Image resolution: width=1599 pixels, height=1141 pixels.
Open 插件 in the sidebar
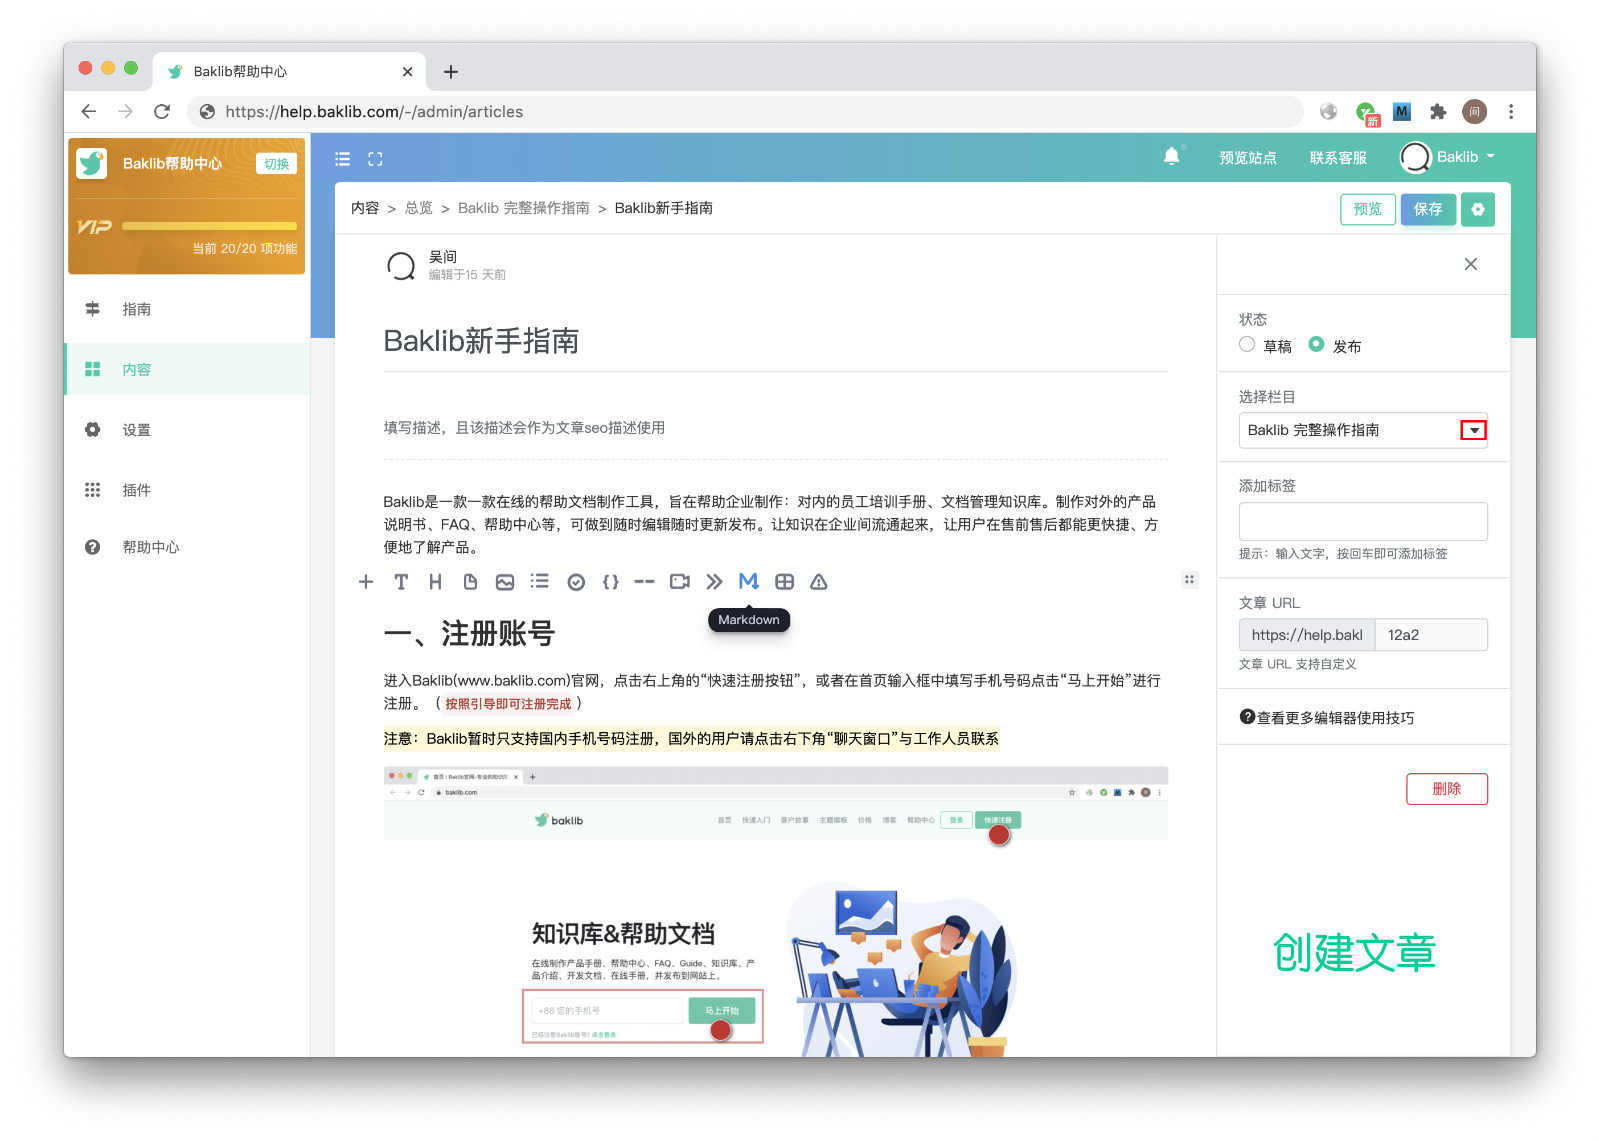187,490
